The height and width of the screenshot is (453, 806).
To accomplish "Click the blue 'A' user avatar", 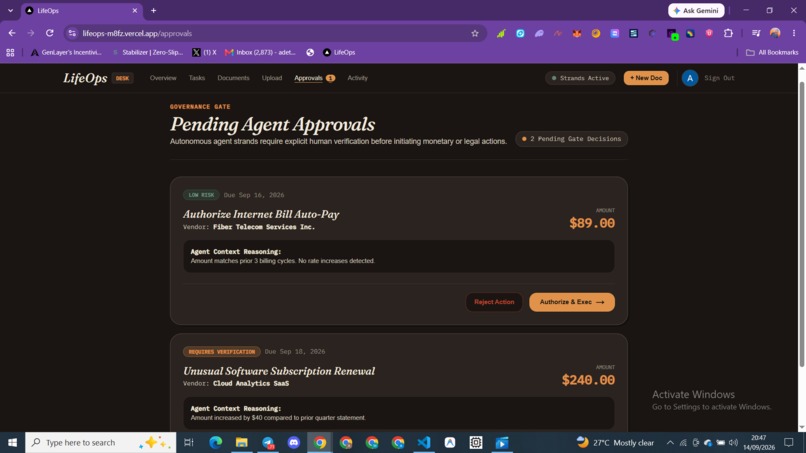I will tap(690, 78).
